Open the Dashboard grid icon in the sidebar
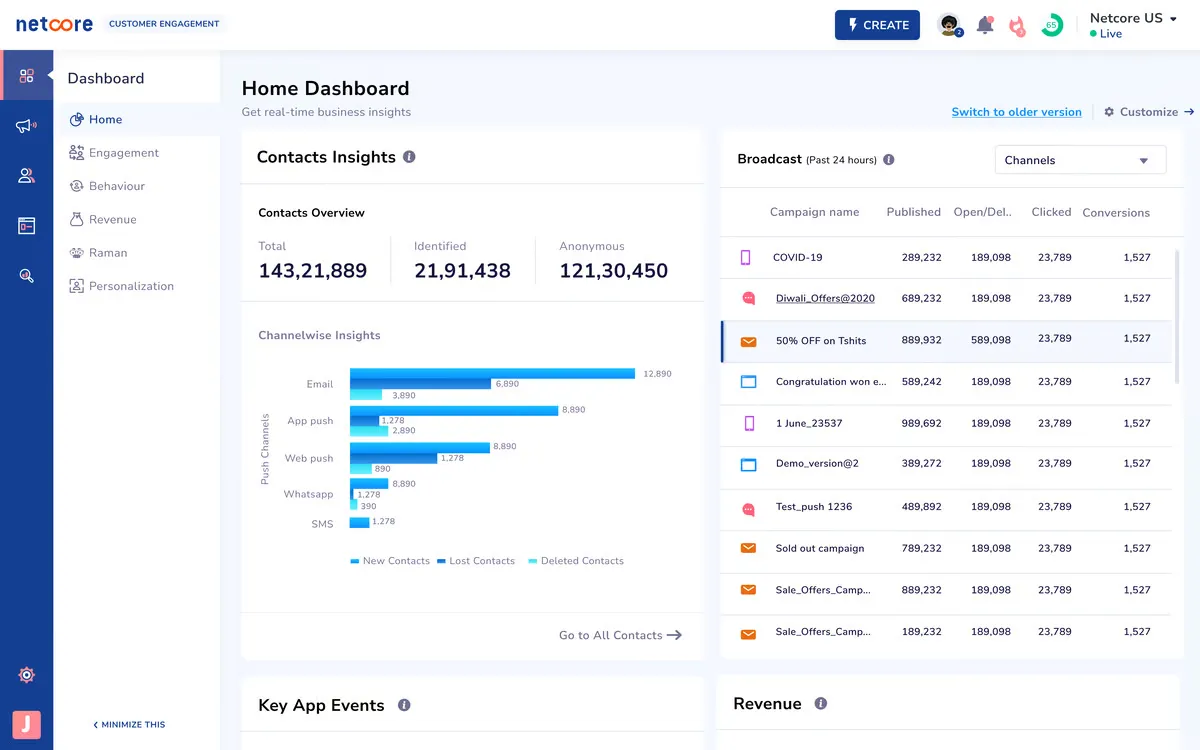The width and height of the screenshot is (1200, 750). (27, 74)
